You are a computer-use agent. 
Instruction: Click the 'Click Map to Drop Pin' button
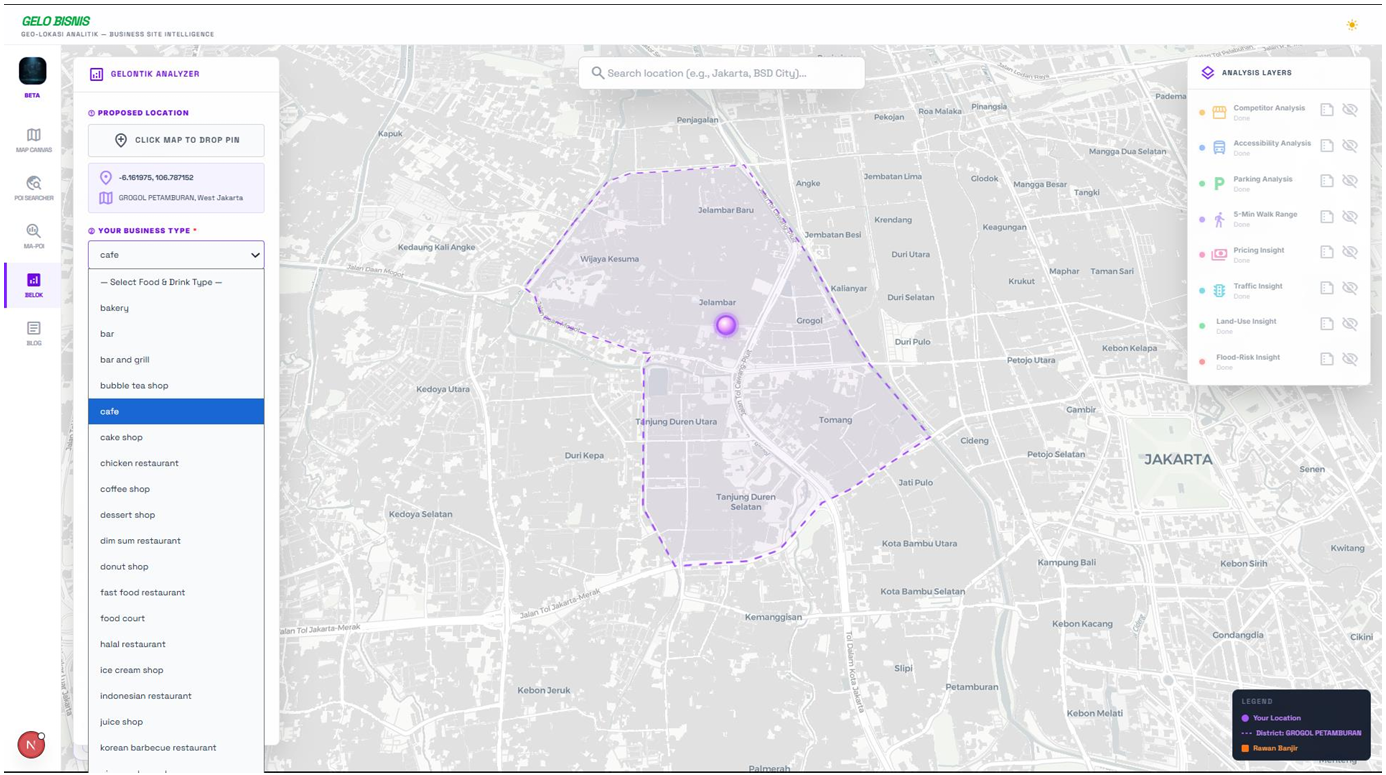point(176,140)
